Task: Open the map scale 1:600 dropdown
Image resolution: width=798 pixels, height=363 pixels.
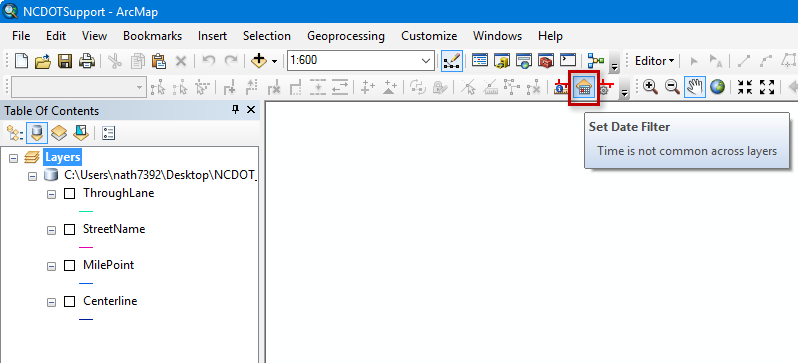Action: (426, 61)
